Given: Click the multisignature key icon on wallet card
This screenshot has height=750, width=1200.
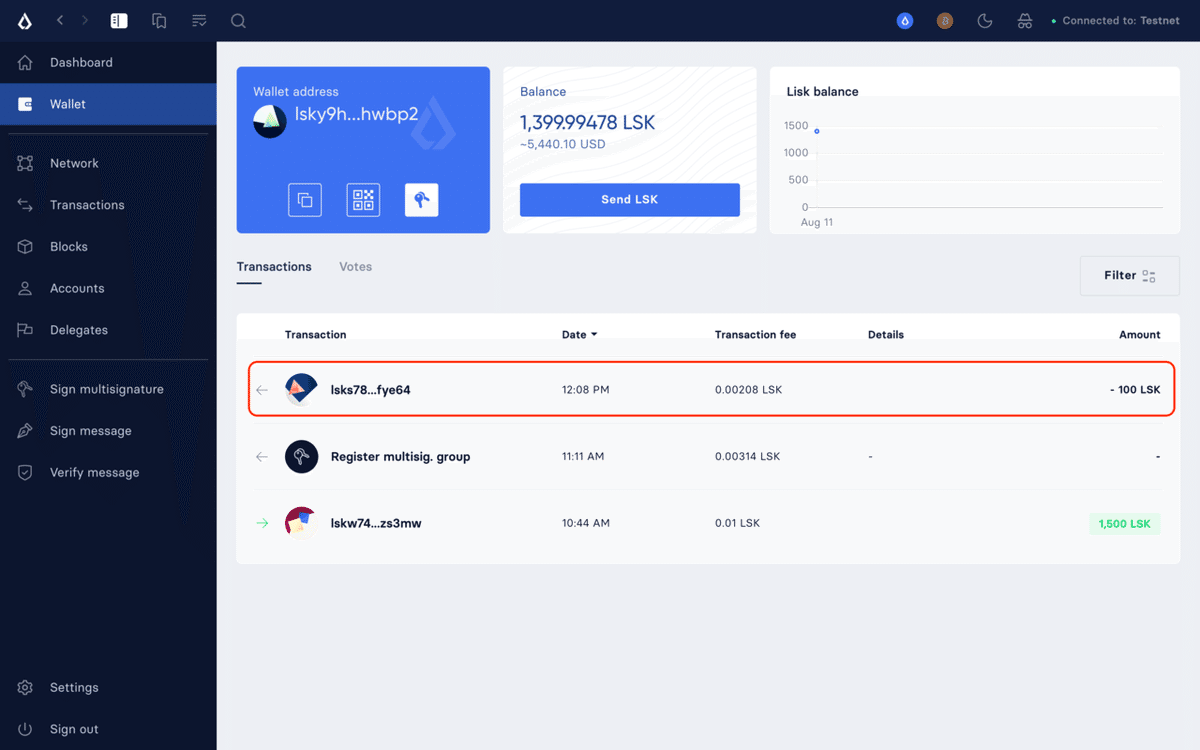Looking at the screenshot, I should coord(422,199).
